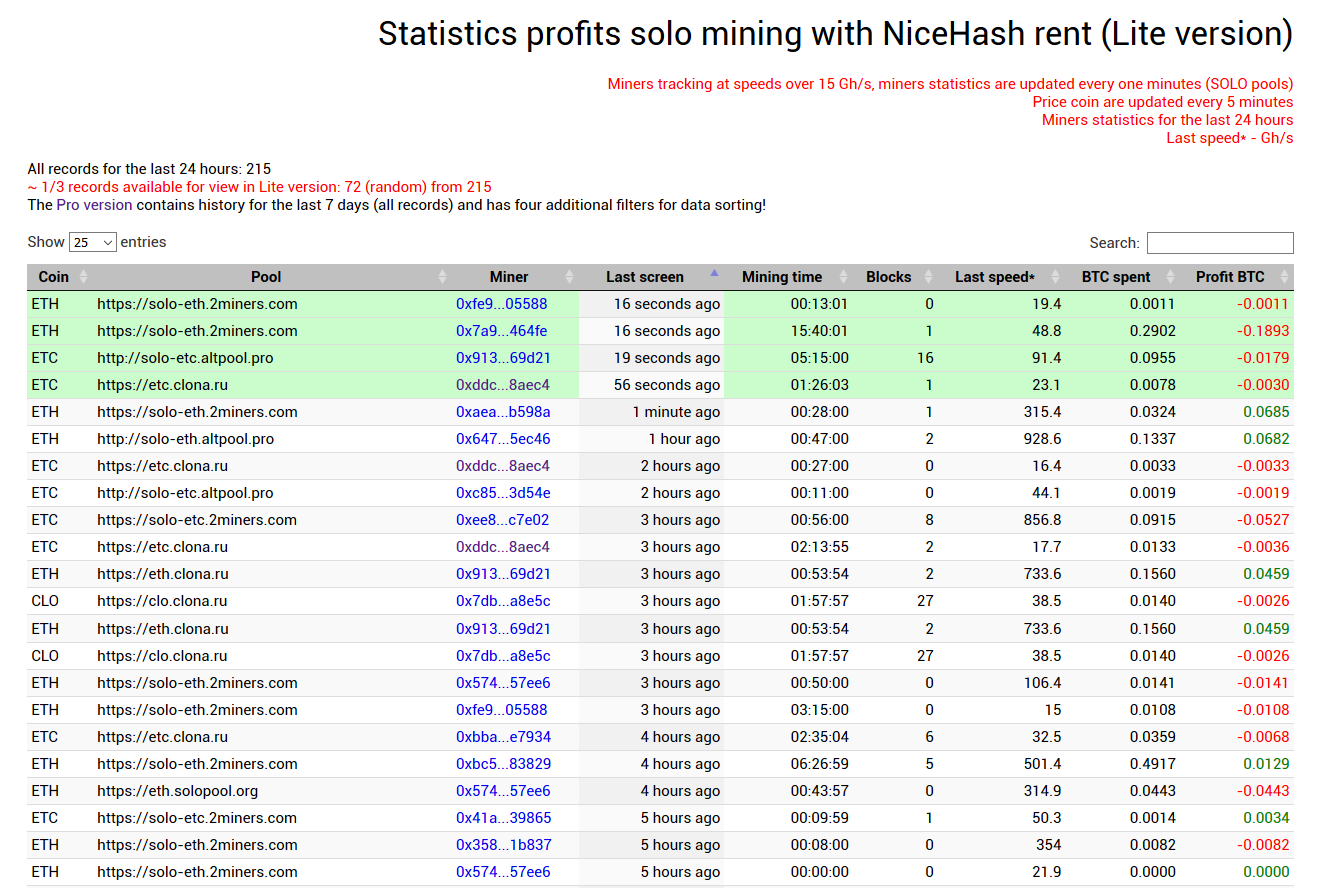Viewport: 1320px width, 888px height.
Task: Click mining time 06:26:59
Action: point(819,764)
